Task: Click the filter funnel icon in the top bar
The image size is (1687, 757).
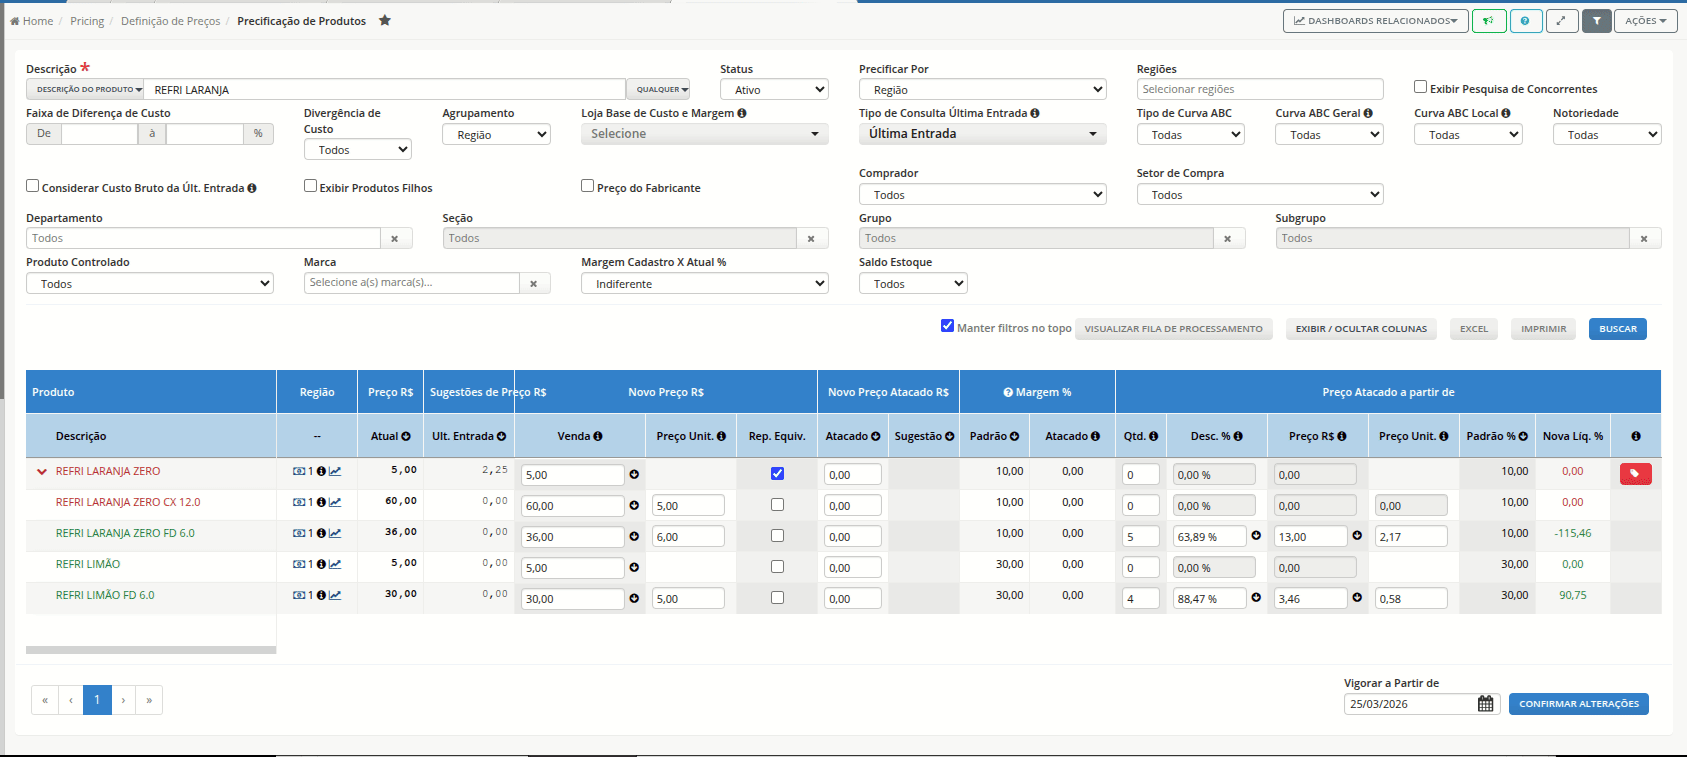Action: [x=1597, y=21]
